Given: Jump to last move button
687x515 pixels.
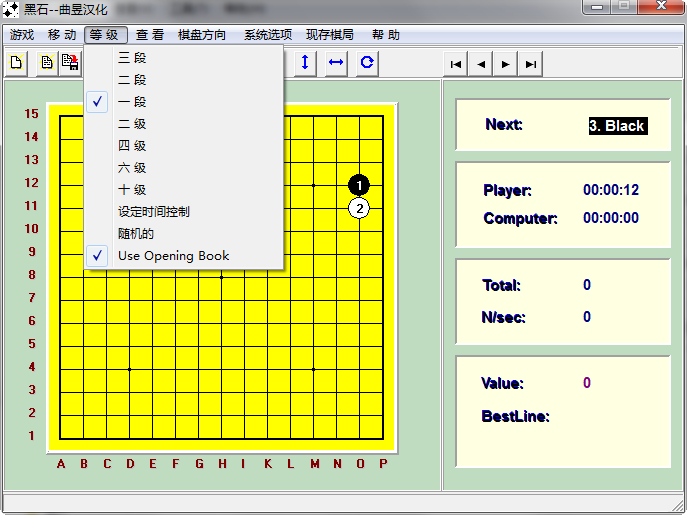Looking at the screenshot, I should pos(531,64).
